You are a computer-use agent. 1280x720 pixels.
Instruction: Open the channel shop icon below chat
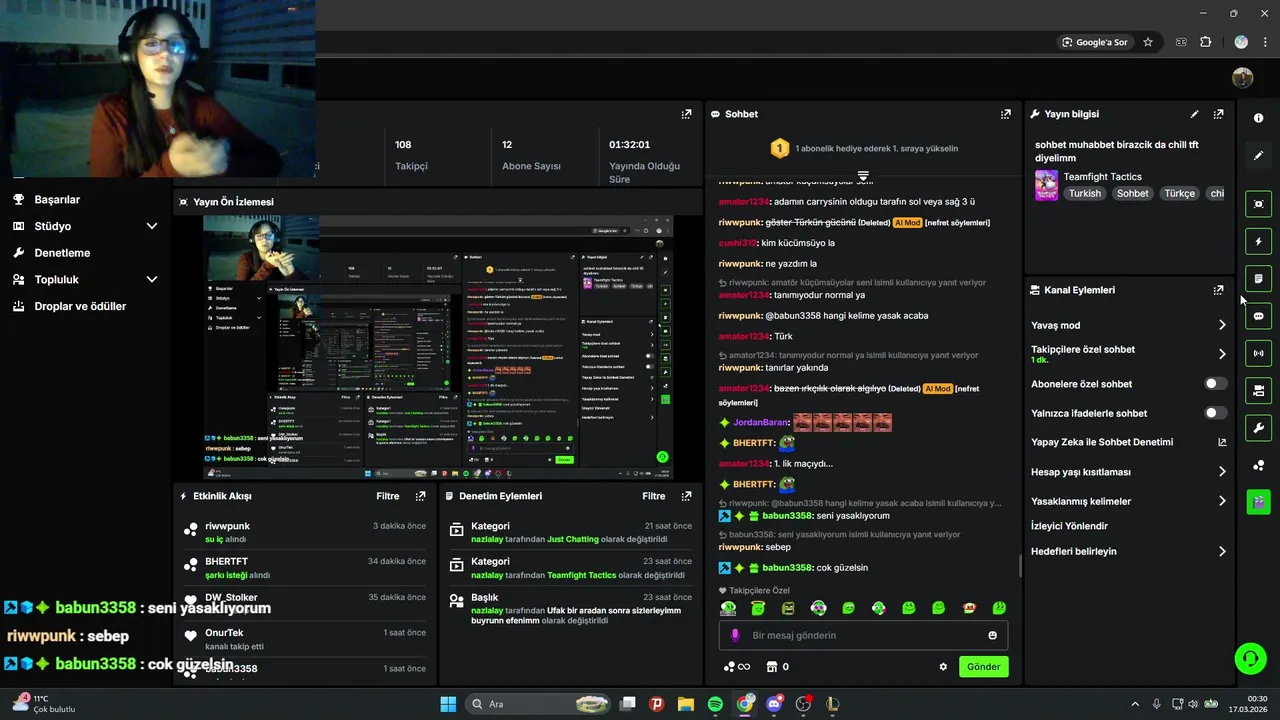click(771, 667)
